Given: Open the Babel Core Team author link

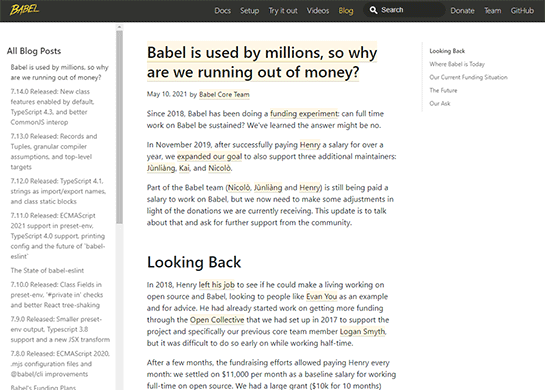Looking at the screenshot, I should click(224, 95).
